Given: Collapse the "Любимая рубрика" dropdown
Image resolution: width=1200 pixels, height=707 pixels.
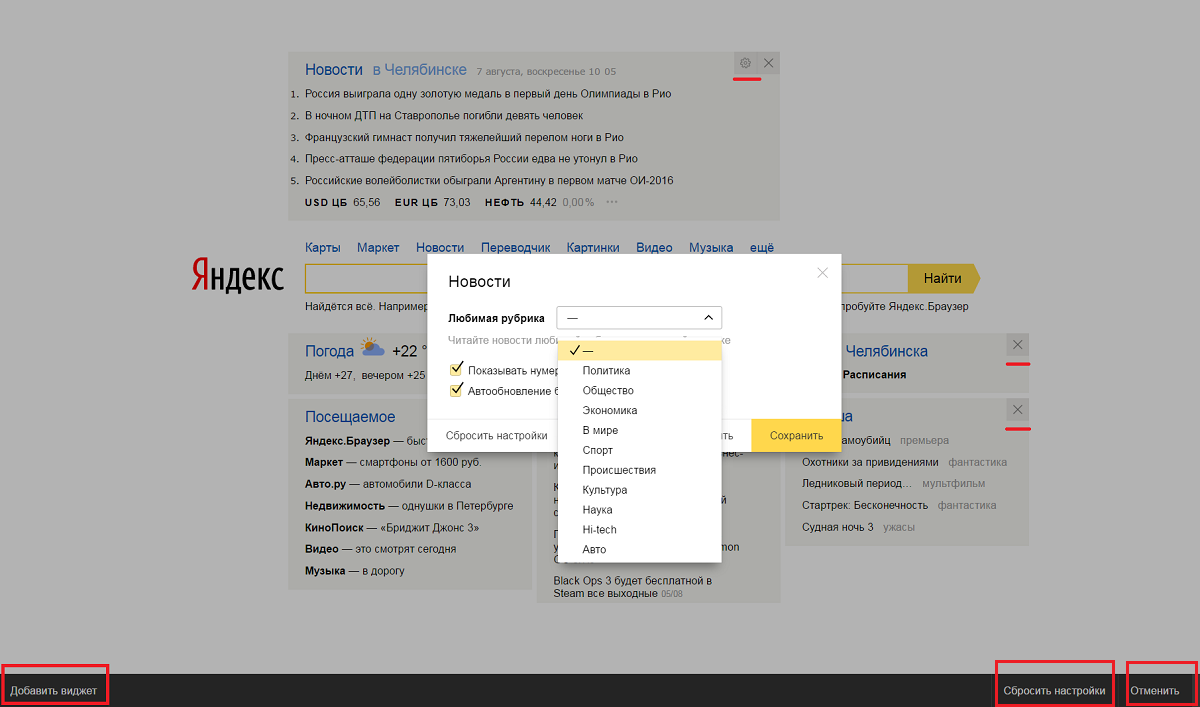Looking at the screenshot, I should coord(639,318).
